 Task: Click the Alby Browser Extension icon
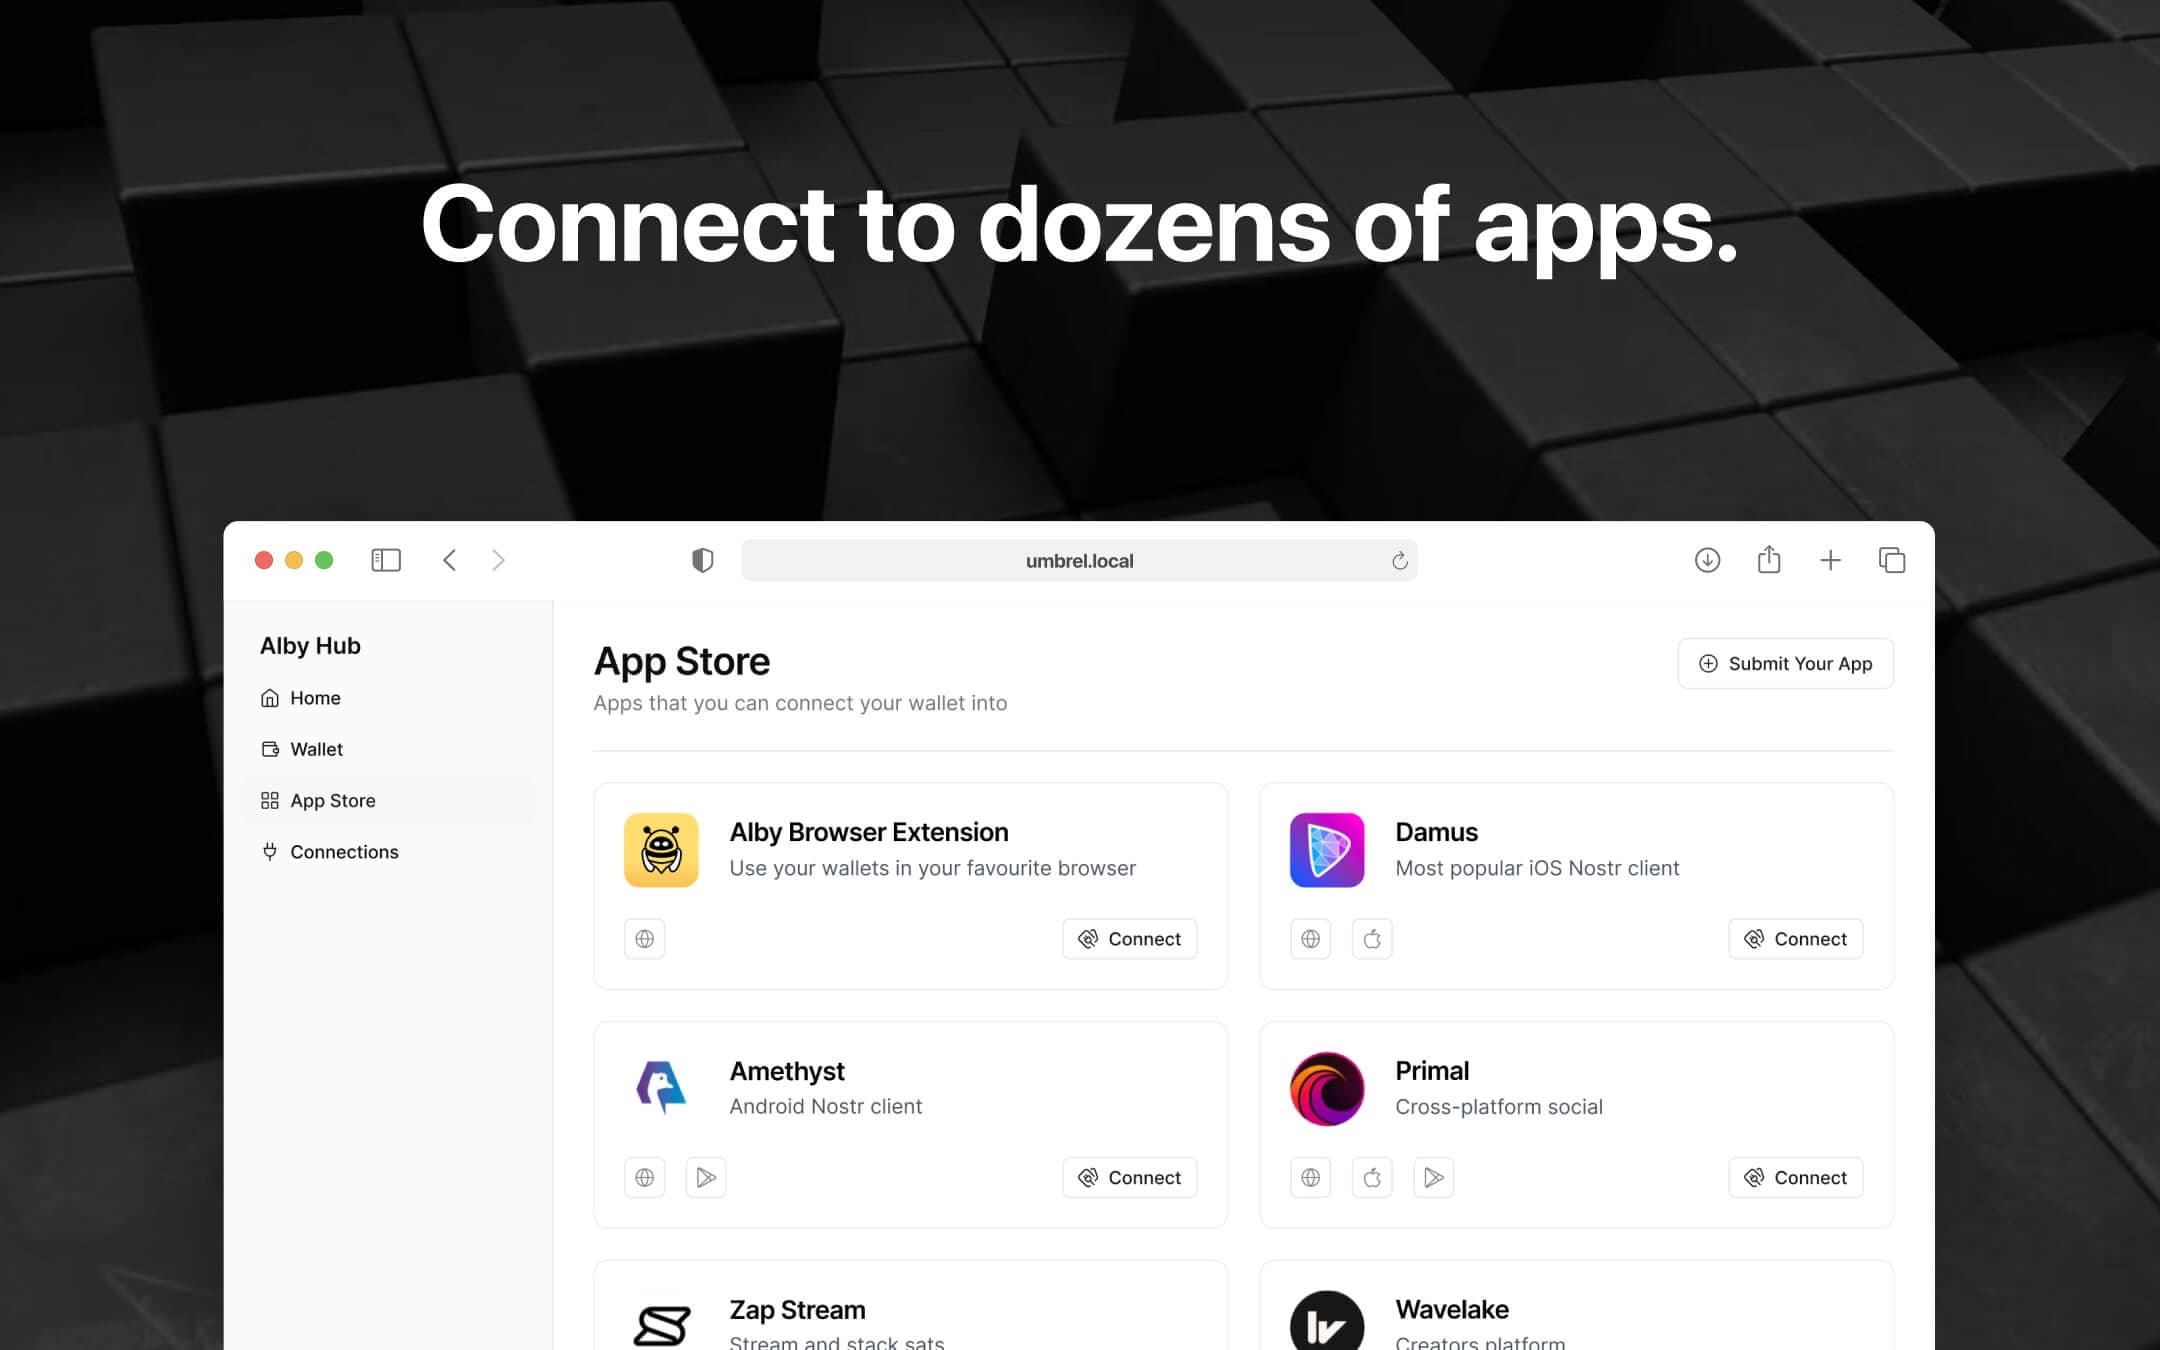point(661,849)
